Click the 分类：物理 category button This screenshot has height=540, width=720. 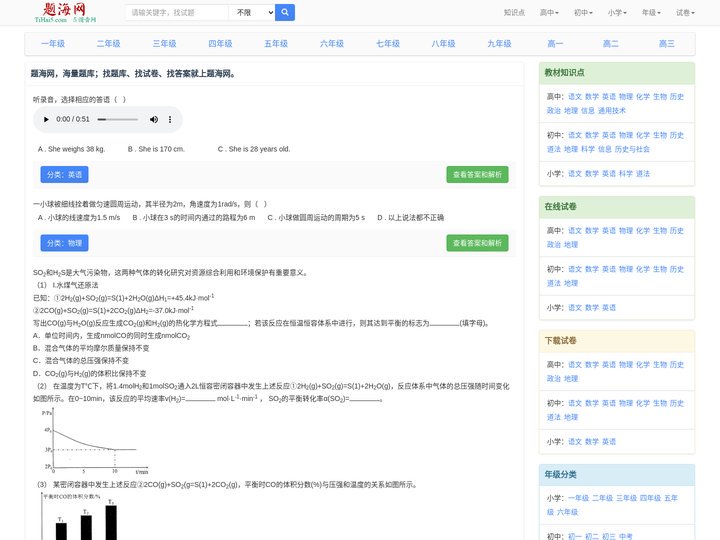[64, 243]
